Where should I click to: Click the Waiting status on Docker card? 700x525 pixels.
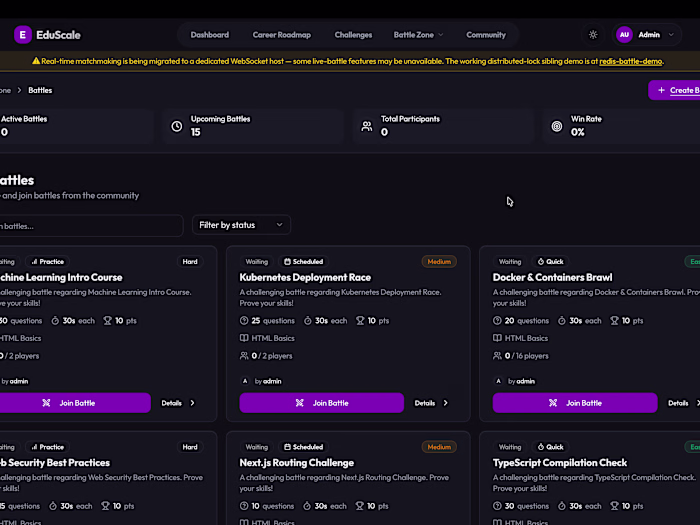[x=510, y=262]
